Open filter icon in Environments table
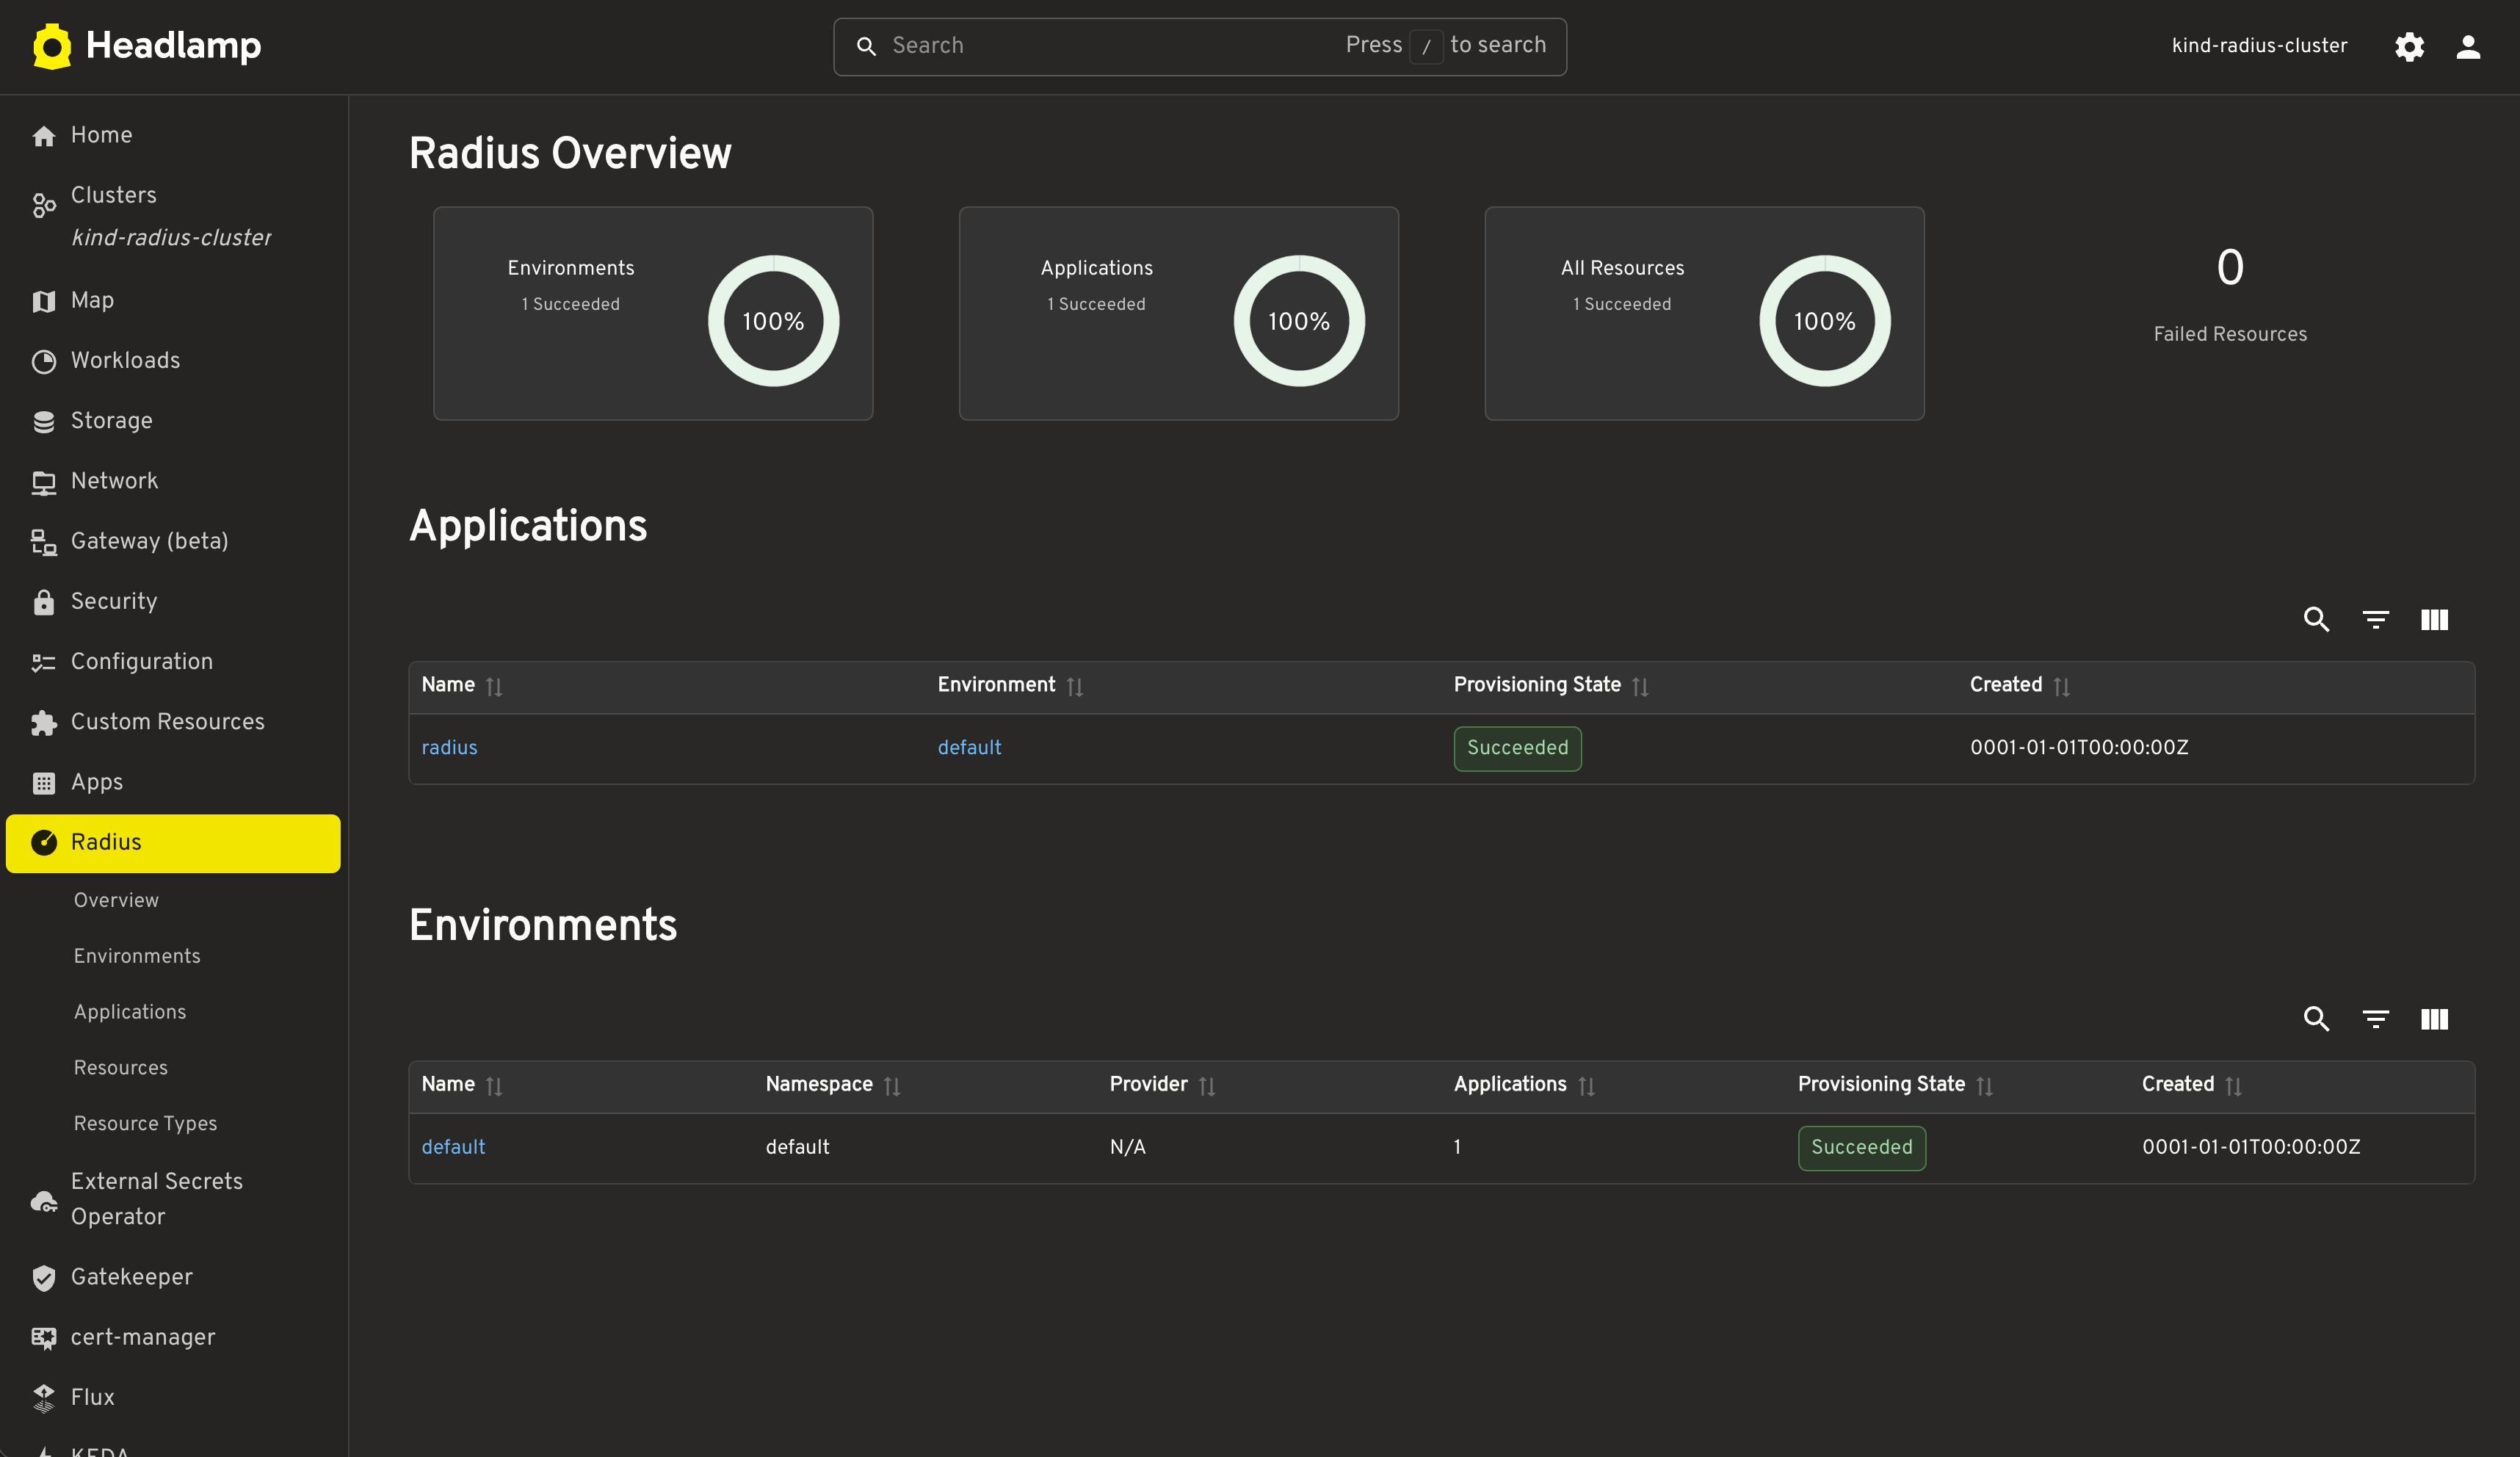The height and width of the screenshot is (1457, 2520). pos(2375,1018)
